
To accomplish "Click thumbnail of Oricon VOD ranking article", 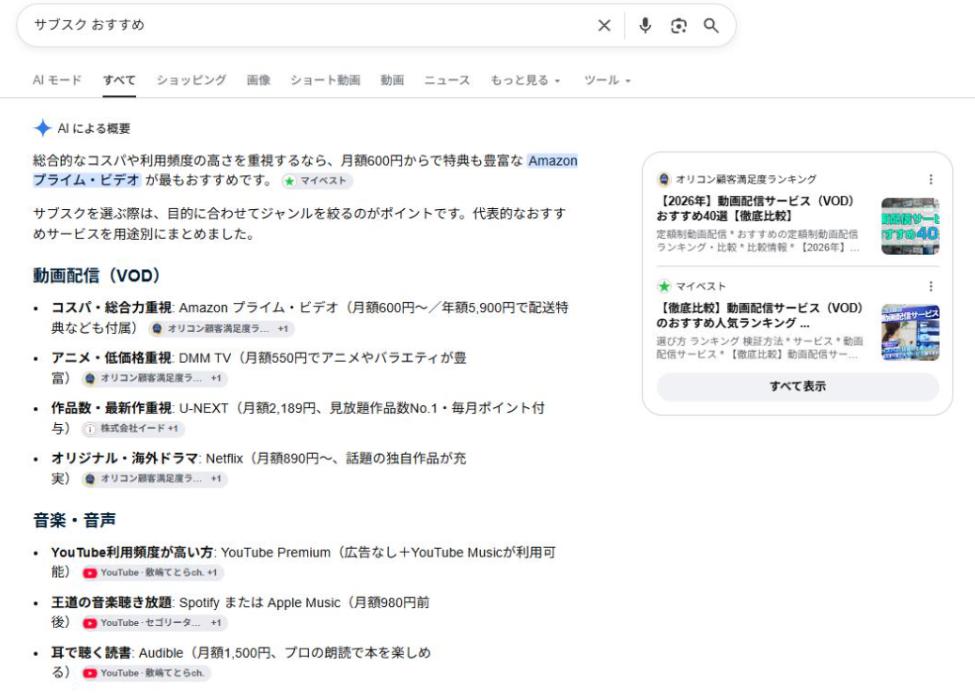I will tap(910, 226).
